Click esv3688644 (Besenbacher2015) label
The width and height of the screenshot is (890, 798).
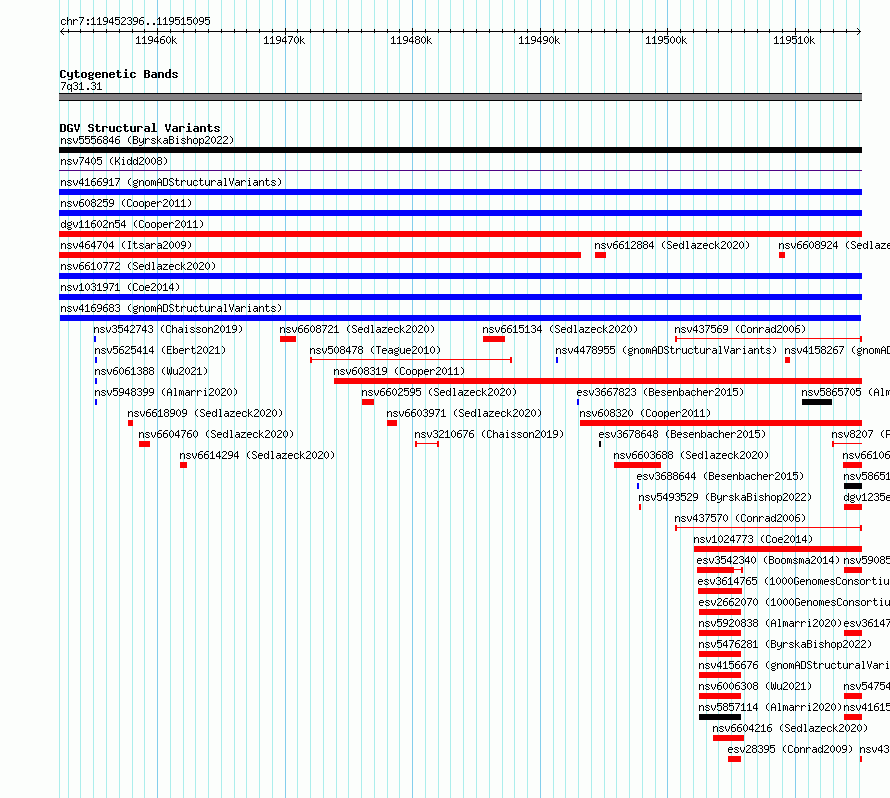coord(720,476)
